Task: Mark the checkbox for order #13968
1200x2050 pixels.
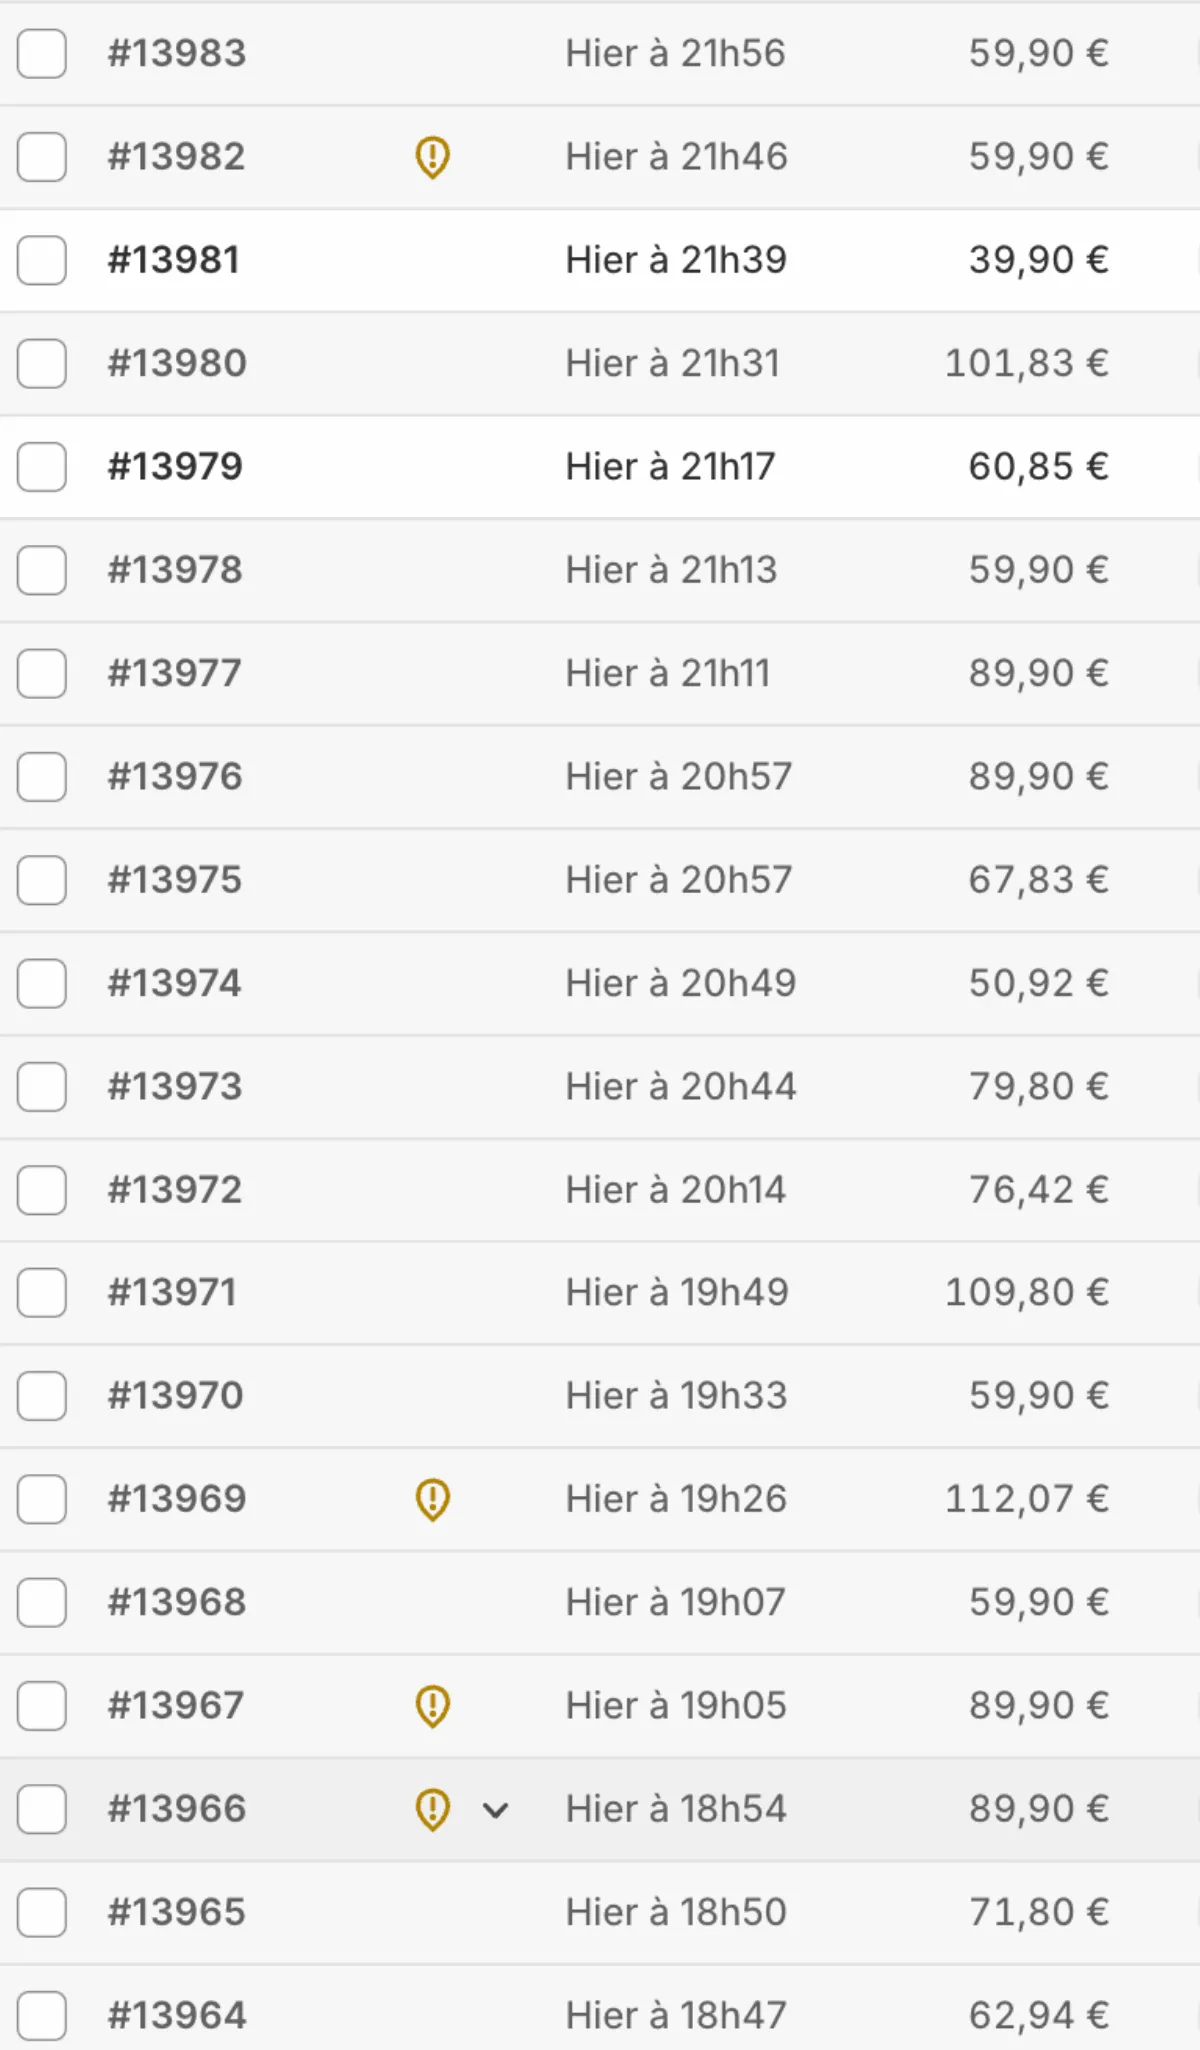Action: click(x=42, y=1603)
